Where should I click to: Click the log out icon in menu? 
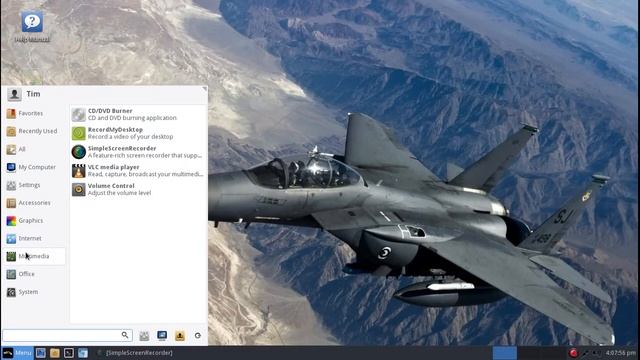pyautogui.click(x=198, y=336)
